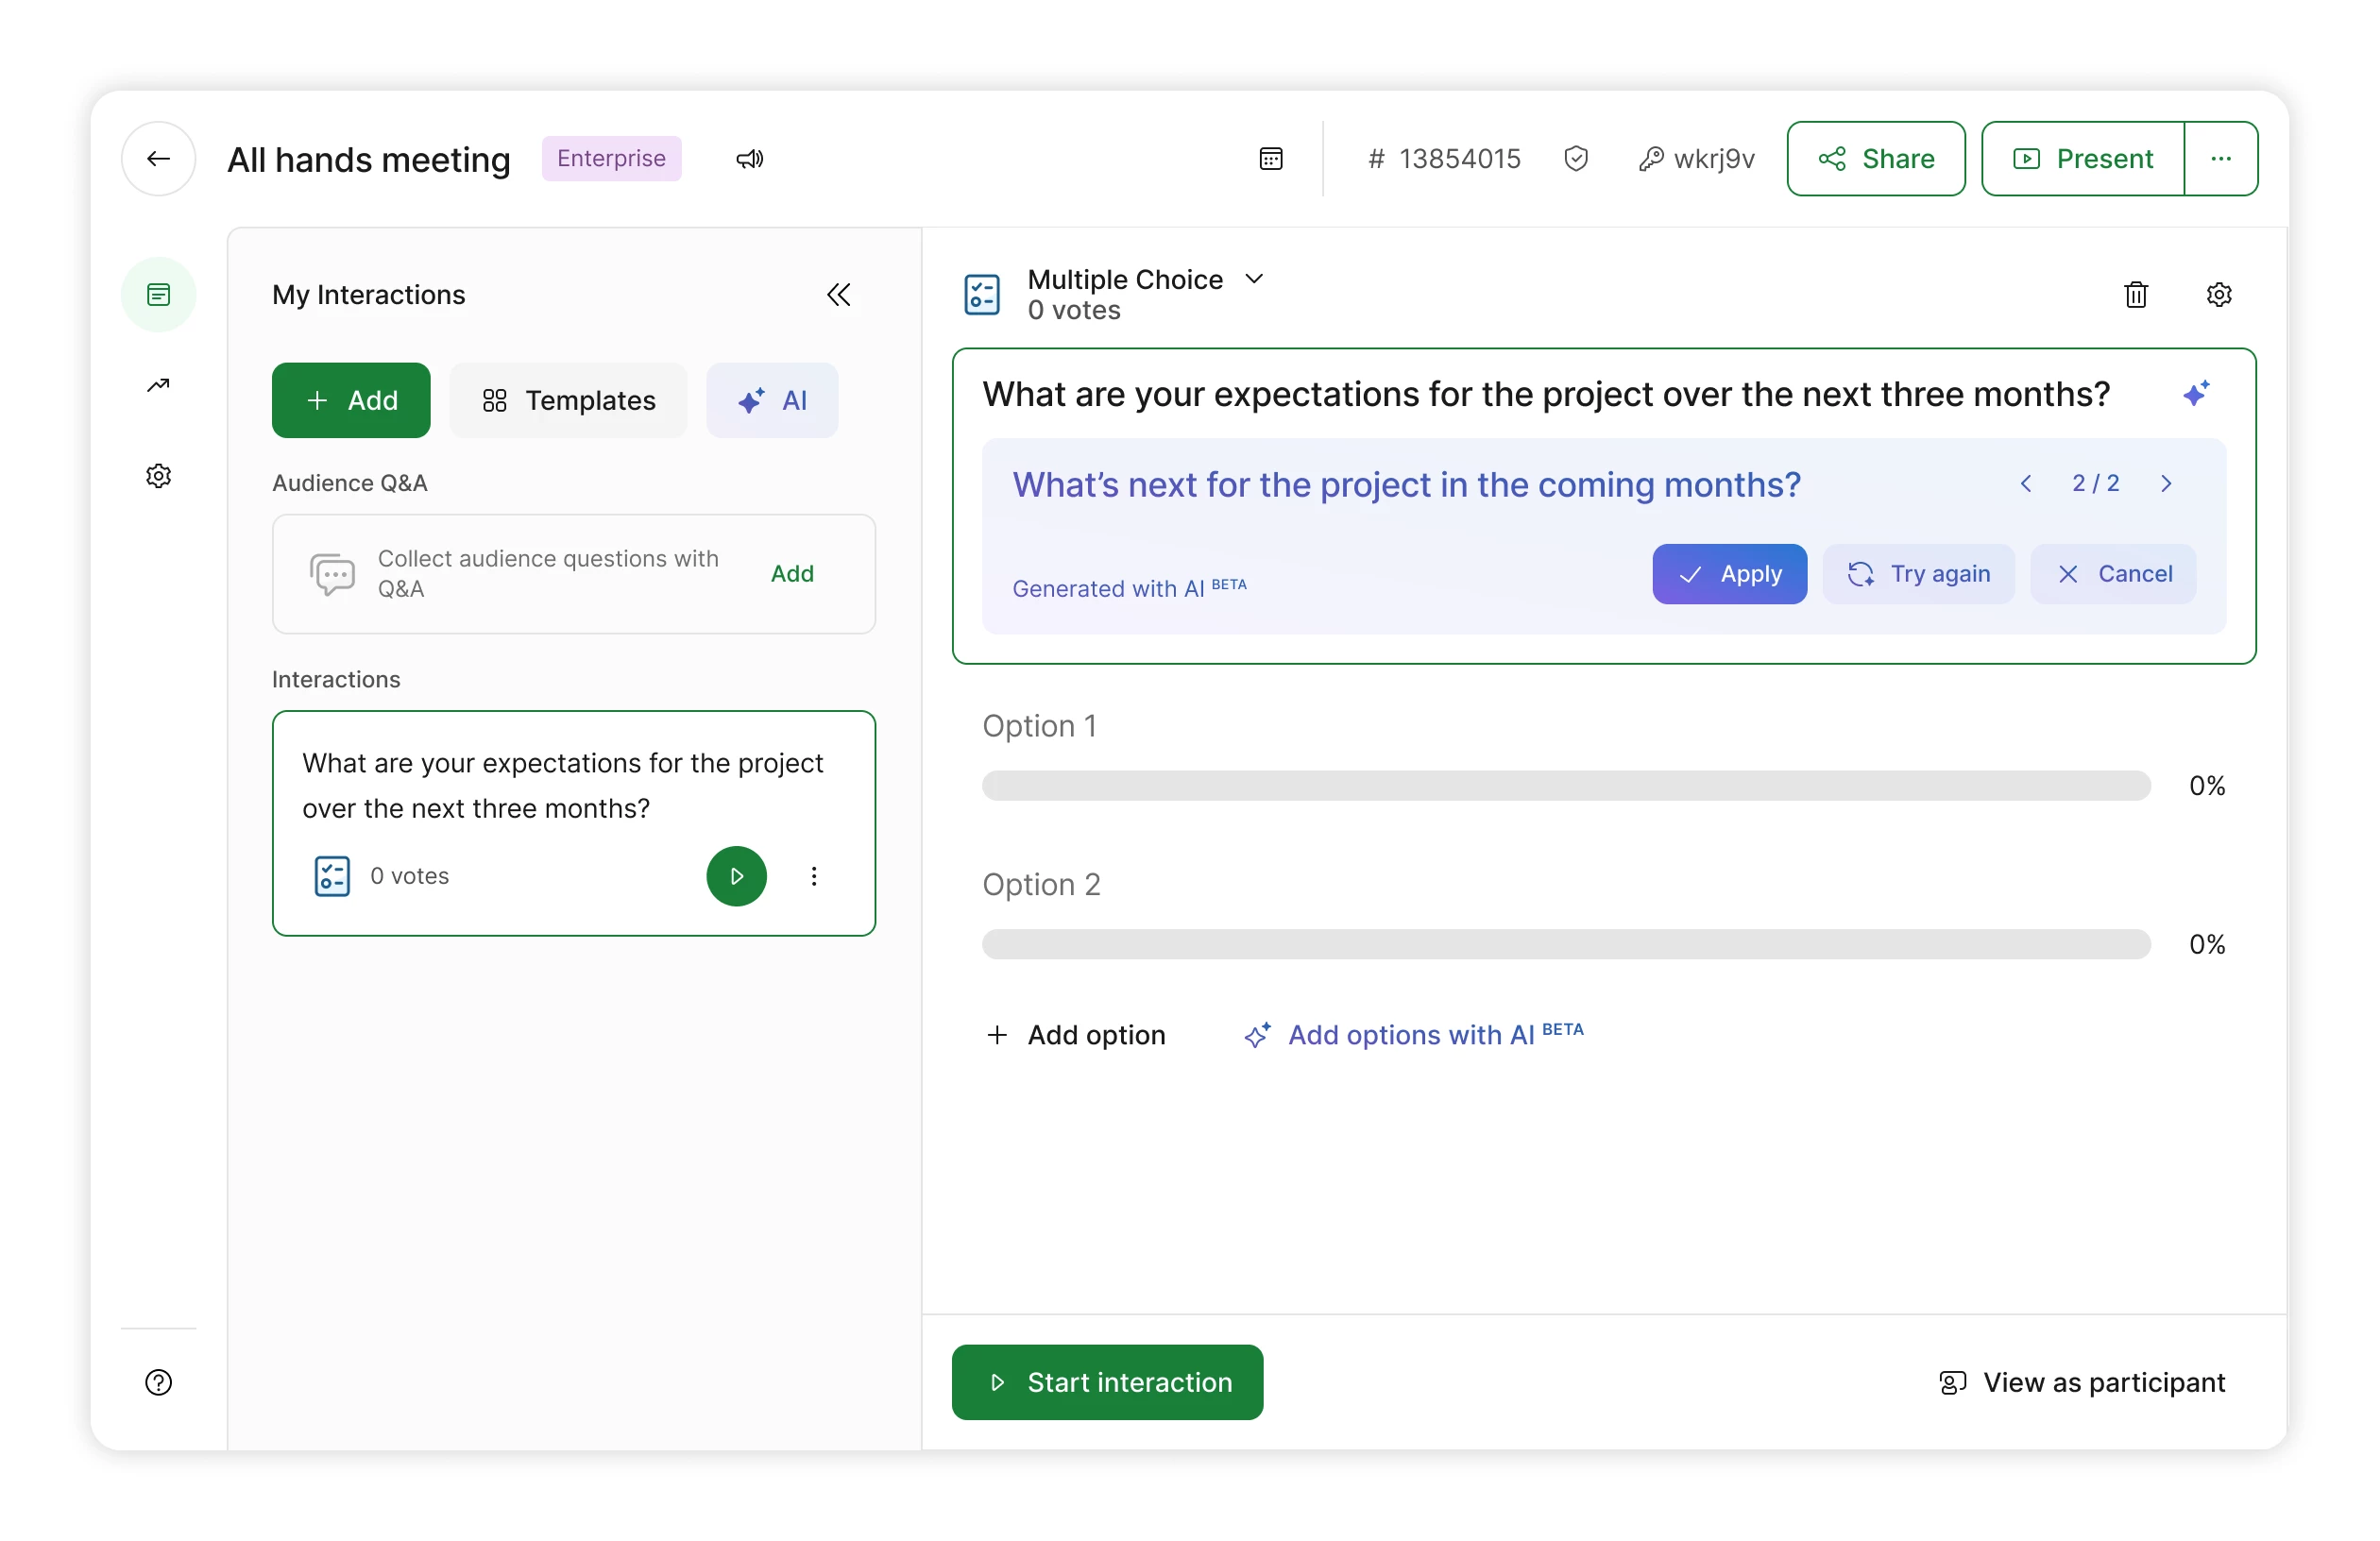Delete the poll with trash icon
Image resolution: width=2380 pixels, height=1541 pixels.
(2135, 294)
